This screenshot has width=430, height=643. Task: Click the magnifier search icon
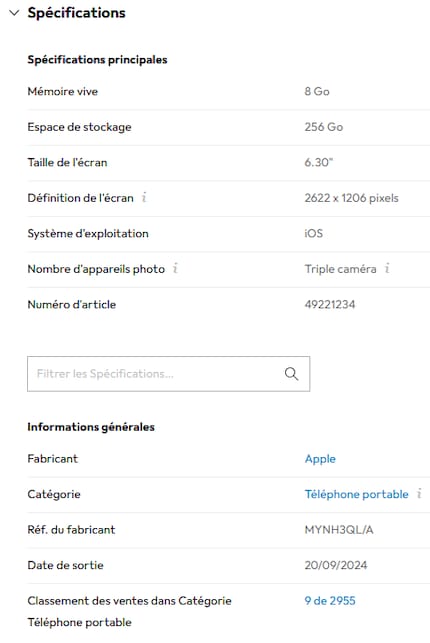291,374
